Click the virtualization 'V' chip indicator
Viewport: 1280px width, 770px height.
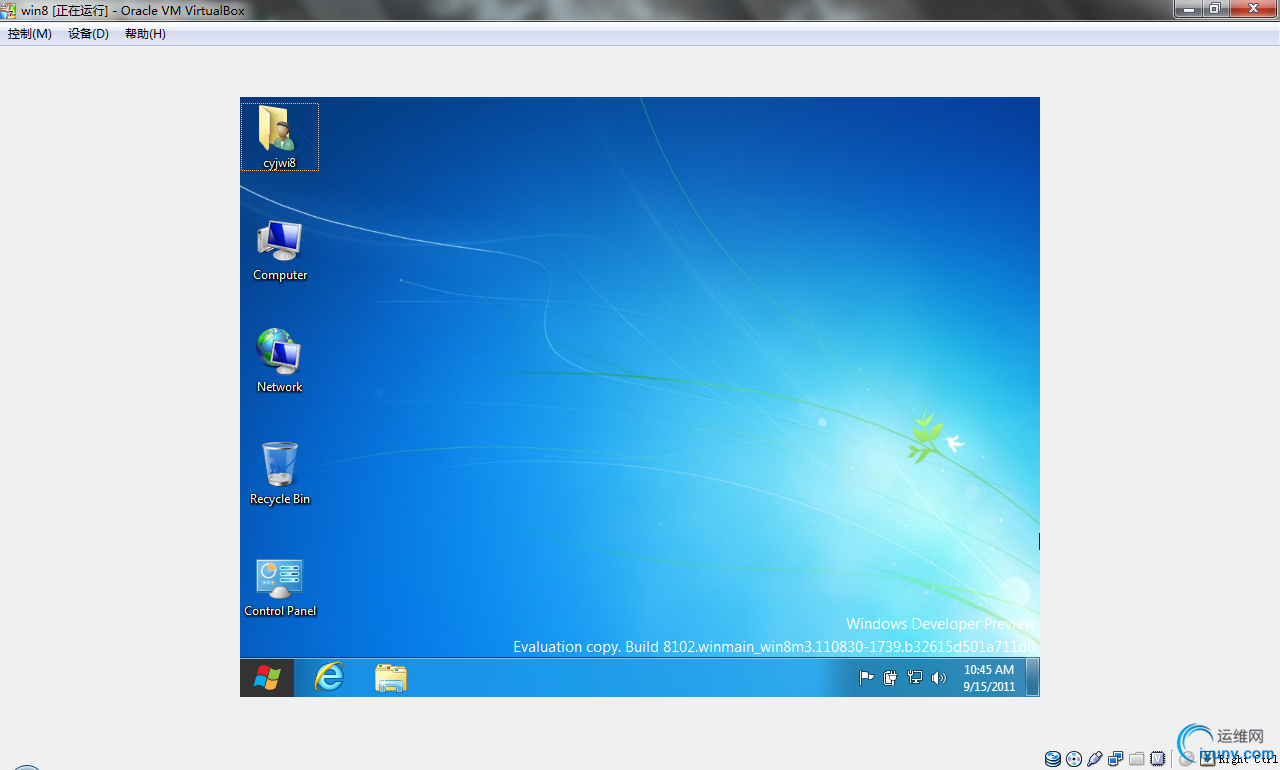pyautogui.click(x=1157, y=758)
